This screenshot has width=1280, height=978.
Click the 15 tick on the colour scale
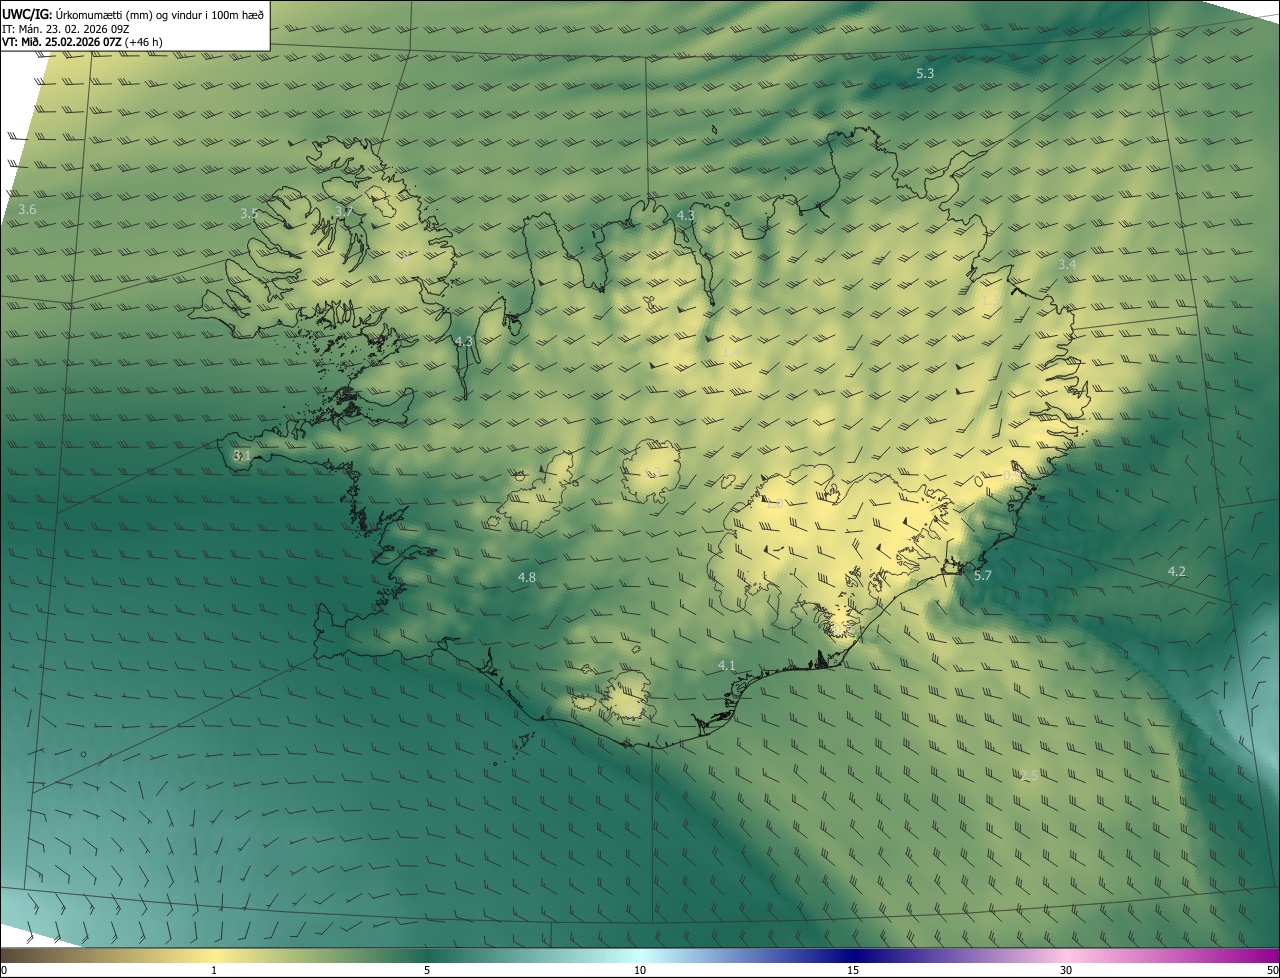853,970
